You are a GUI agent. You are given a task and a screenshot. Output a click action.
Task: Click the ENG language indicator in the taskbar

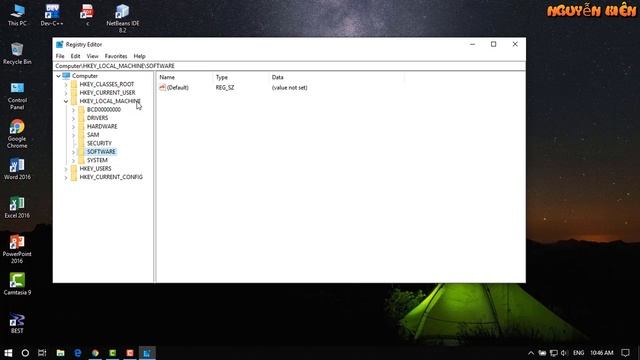(578, 353)
